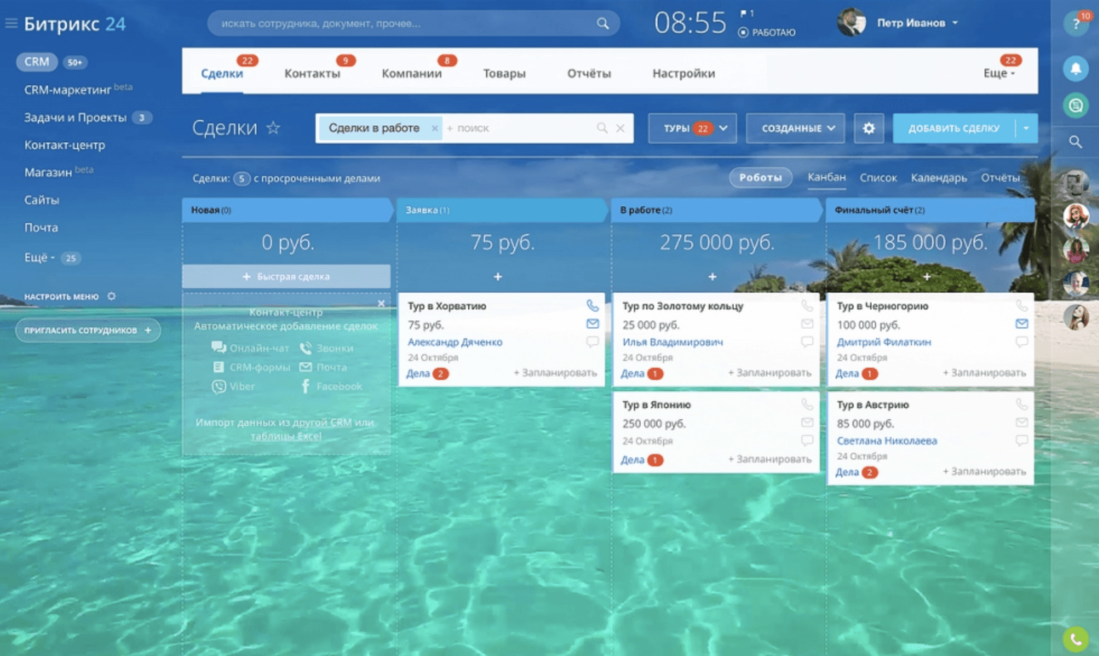The width and height of the screenshot is (1099, 656).
Task: Open Контакт-центр in left menu
Action: click(64, 145)
